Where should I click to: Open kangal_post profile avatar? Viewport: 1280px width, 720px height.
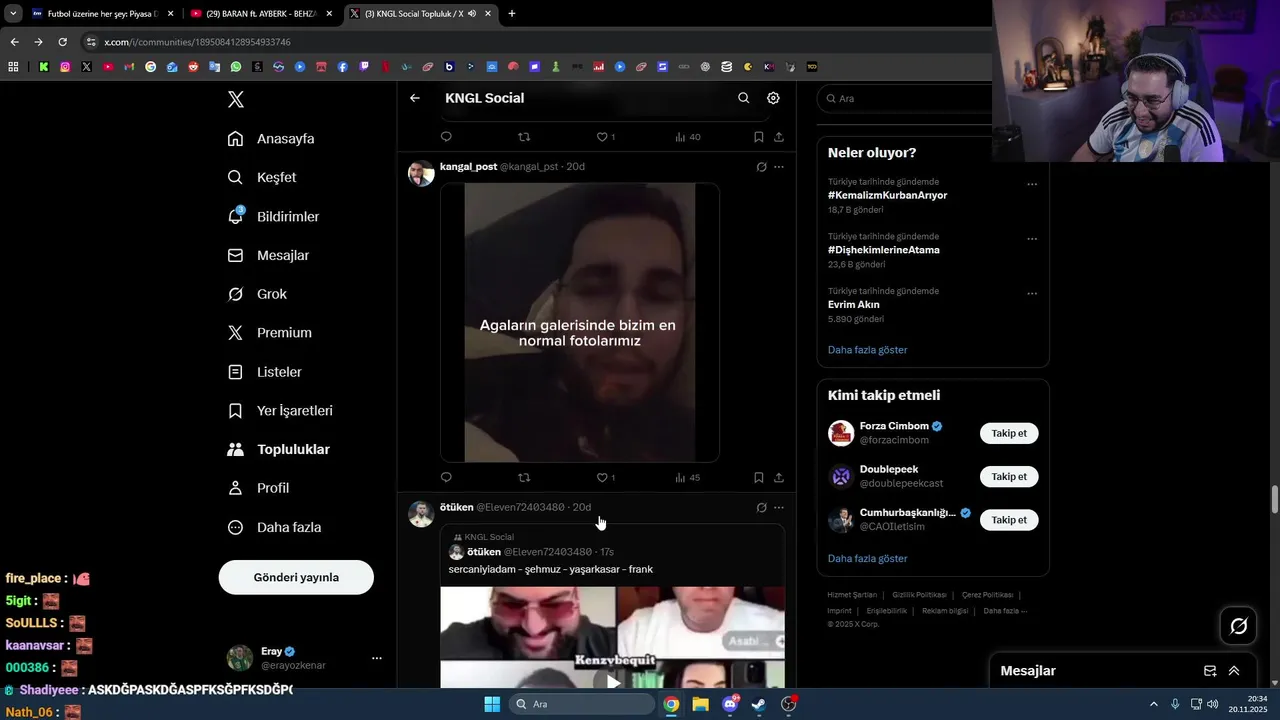pyautogui.click(x=421, y=173)
